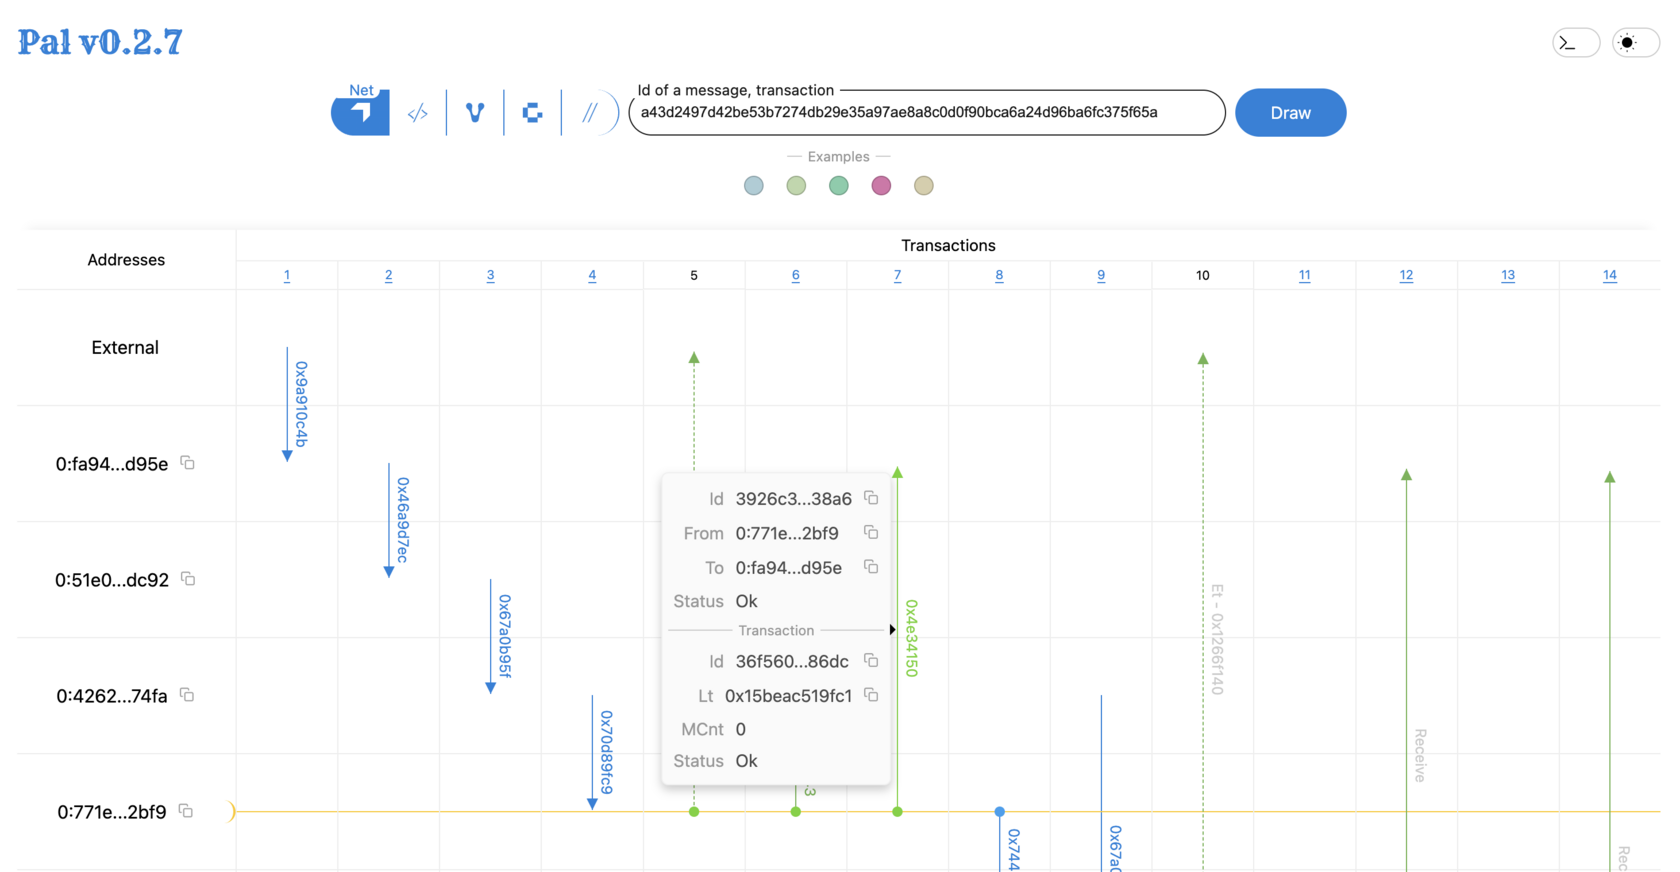The image size is (1680, 872).
Task: Copy address 0:fa94...d95e from Addresses list
Action: point(187,463)
